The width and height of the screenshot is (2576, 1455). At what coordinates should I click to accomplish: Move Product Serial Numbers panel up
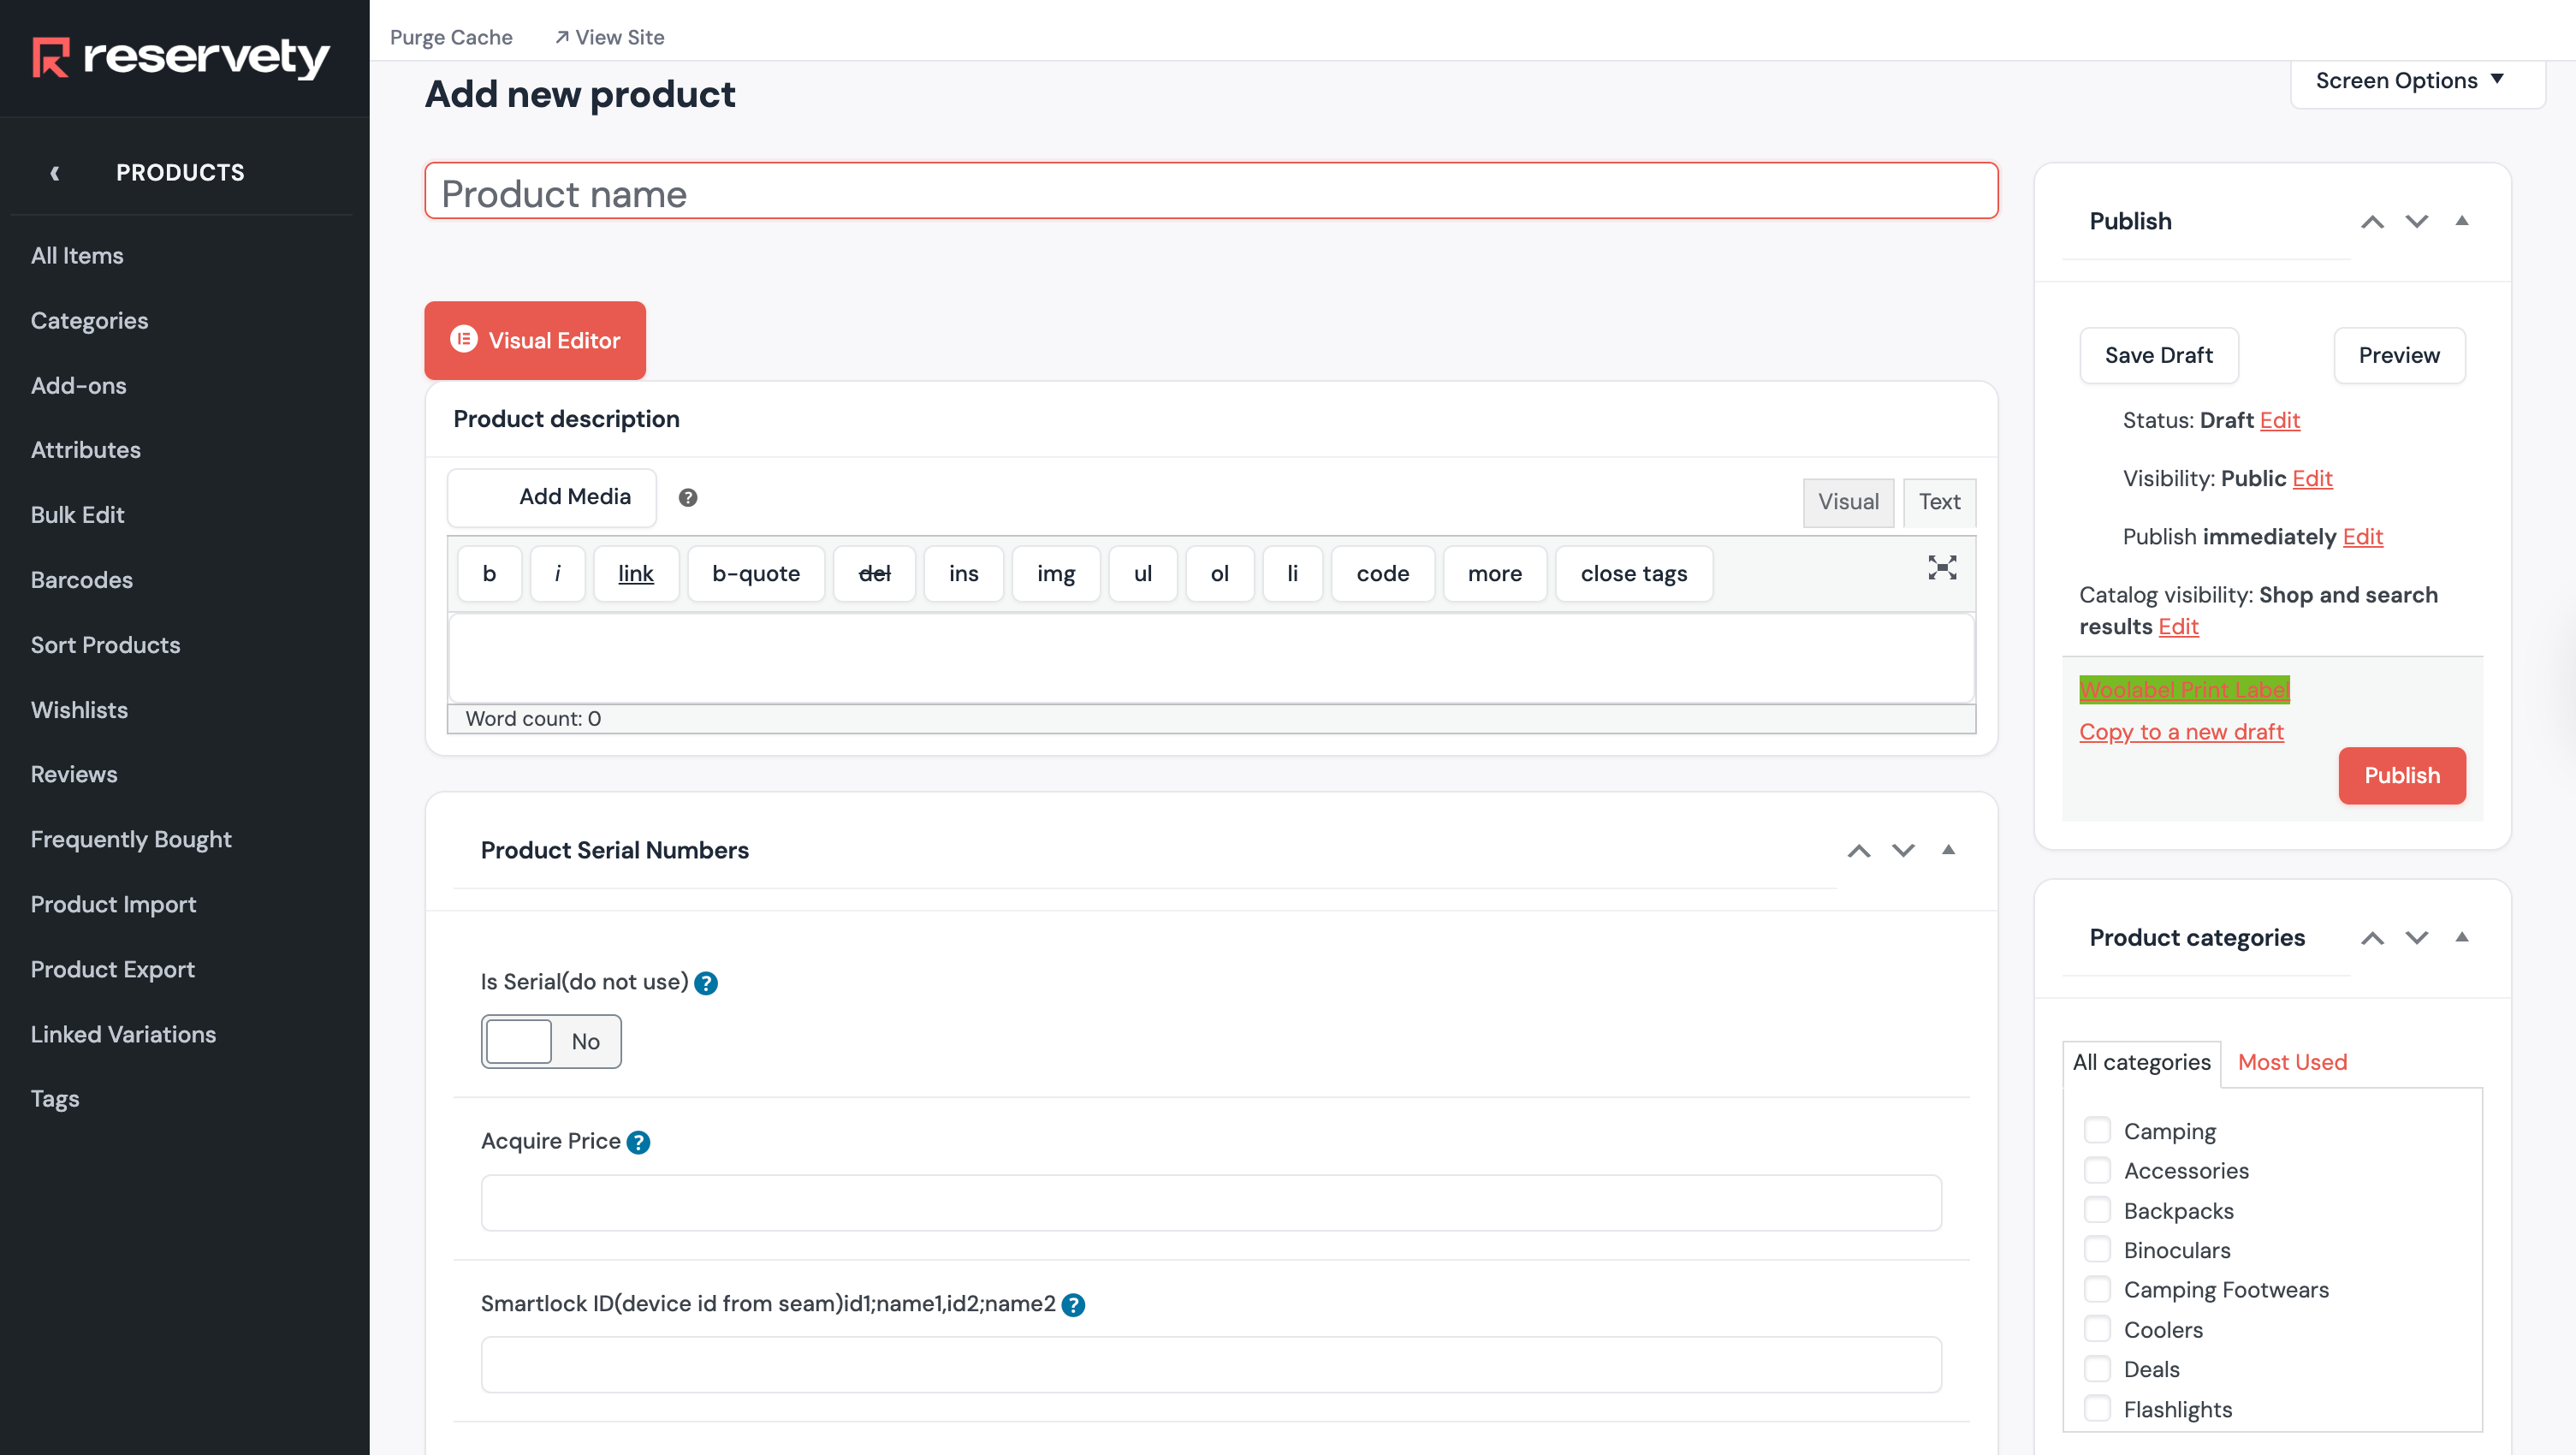coord(1859,851)
